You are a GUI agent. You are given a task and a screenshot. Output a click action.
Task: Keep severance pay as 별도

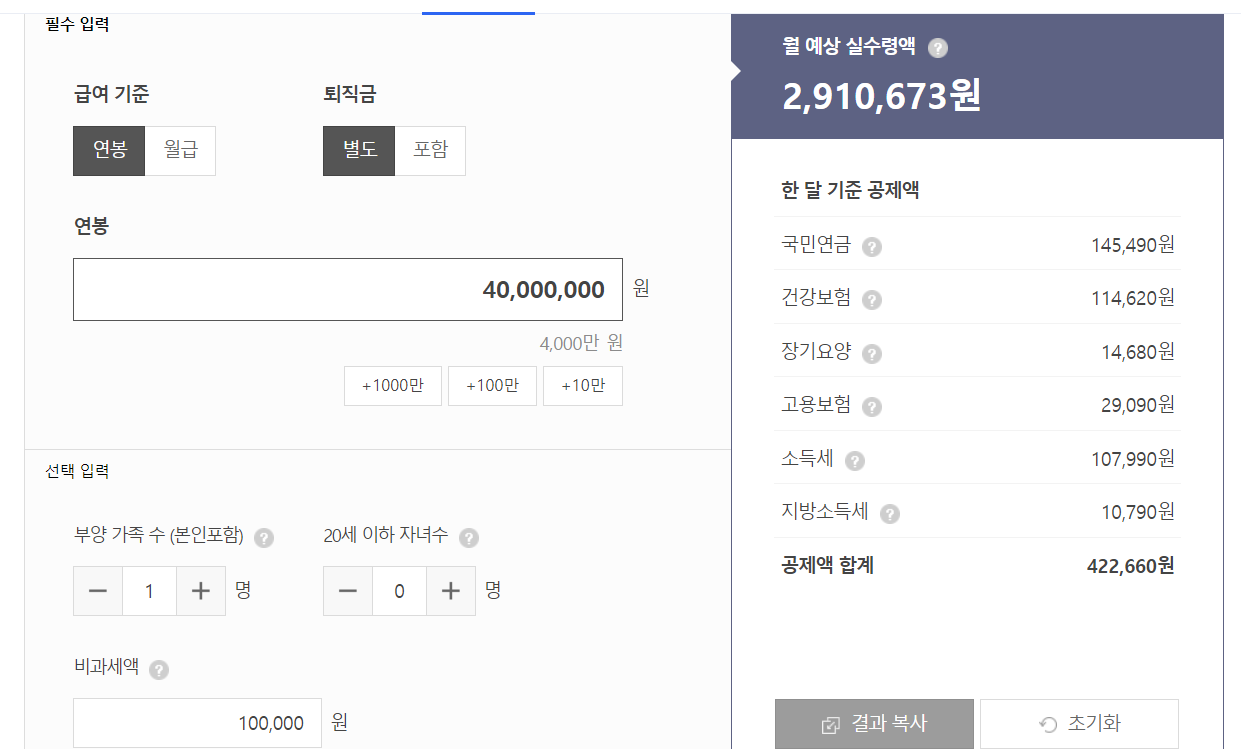pyautogui.click(x=358, y=150)
